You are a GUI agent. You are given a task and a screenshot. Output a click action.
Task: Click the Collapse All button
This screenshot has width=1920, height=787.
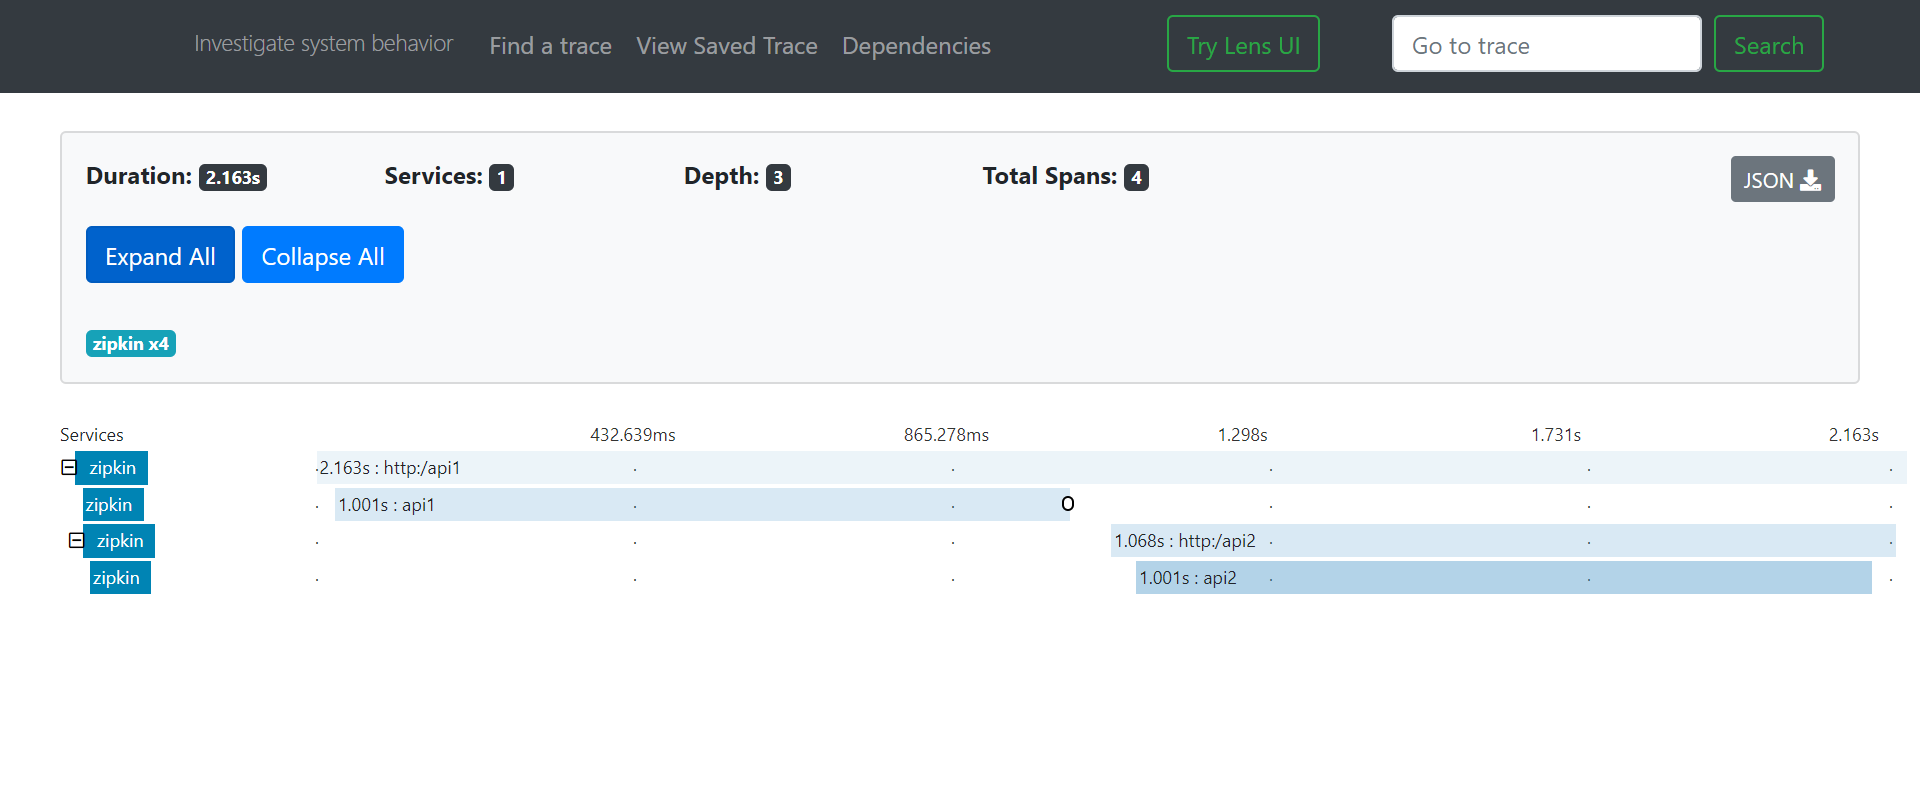point(323,255)
